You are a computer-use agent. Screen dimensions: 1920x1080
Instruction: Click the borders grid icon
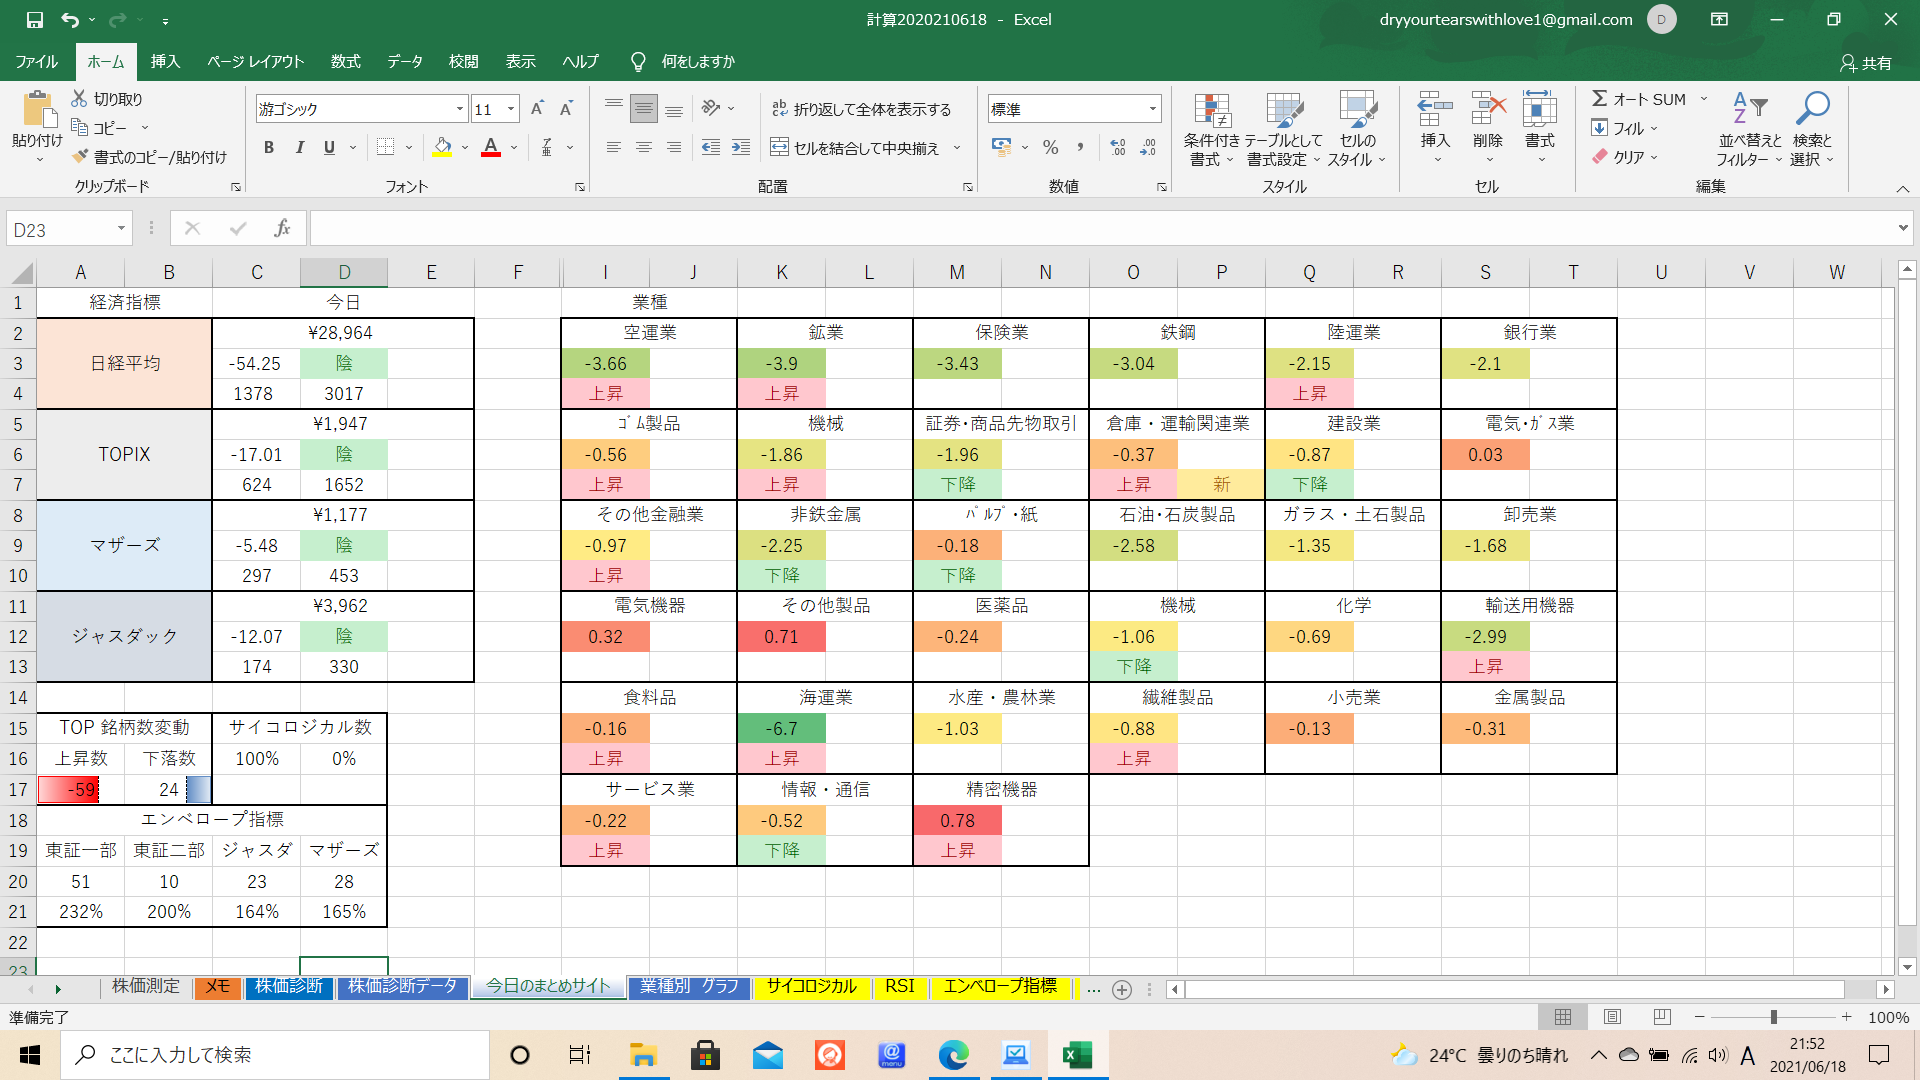385,148
